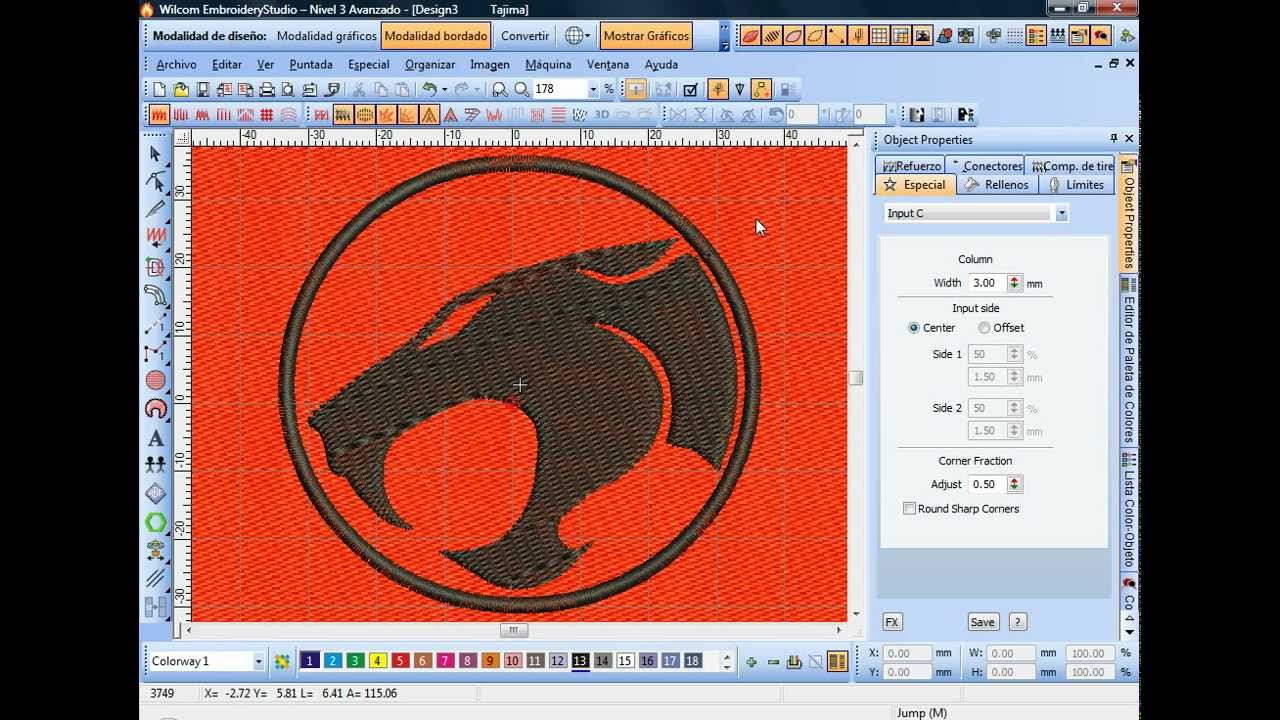Adjust Corner Fraction value stepper
Viewport: 1280px width, 720px height.
click(1015, 484)
